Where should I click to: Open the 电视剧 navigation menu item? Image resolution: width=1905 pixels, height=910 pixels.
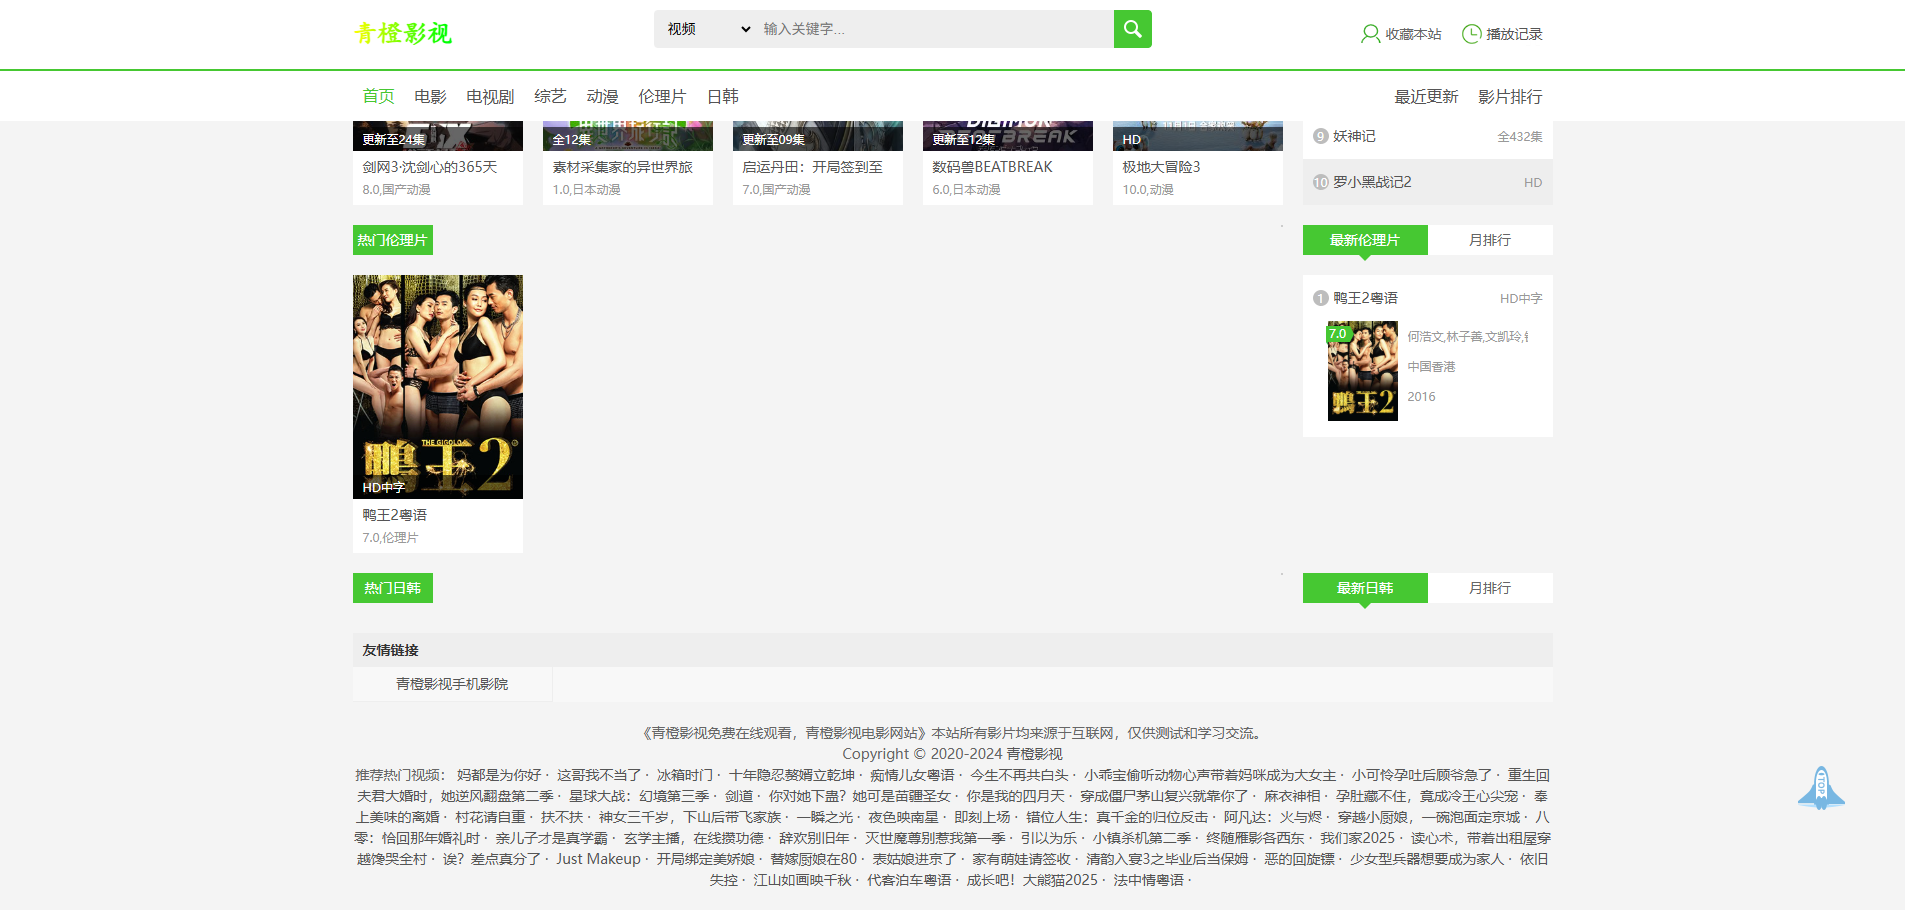point(490,97)
